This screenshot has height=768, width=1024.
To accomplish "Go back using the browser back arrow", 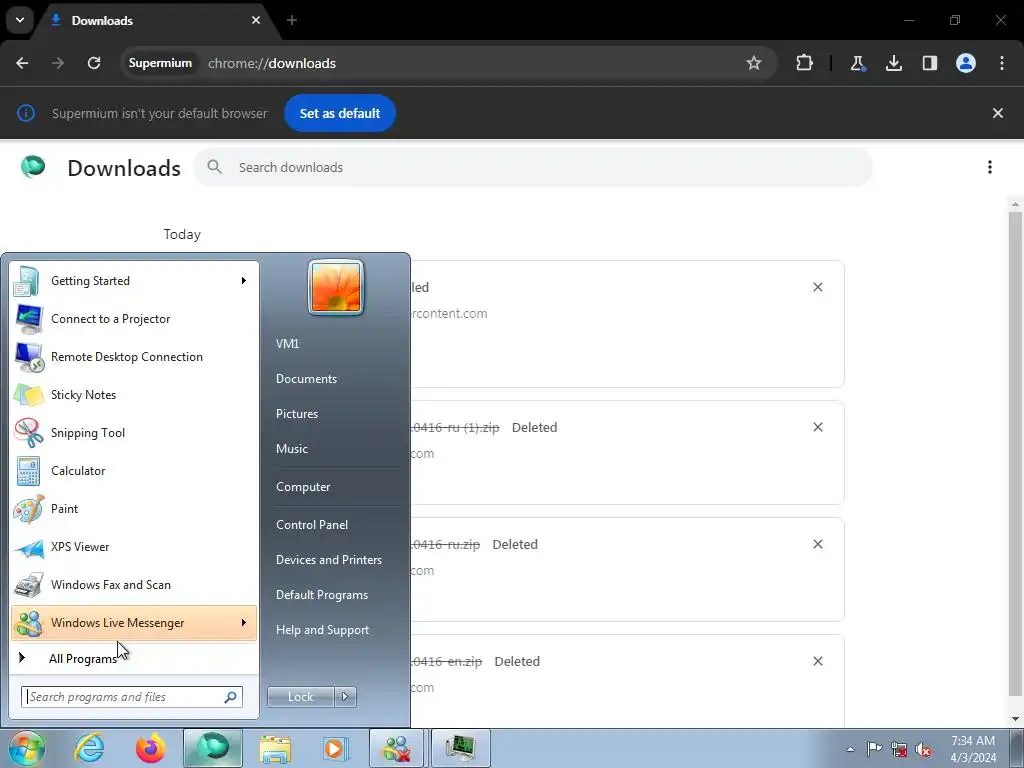I will (22, 63).
